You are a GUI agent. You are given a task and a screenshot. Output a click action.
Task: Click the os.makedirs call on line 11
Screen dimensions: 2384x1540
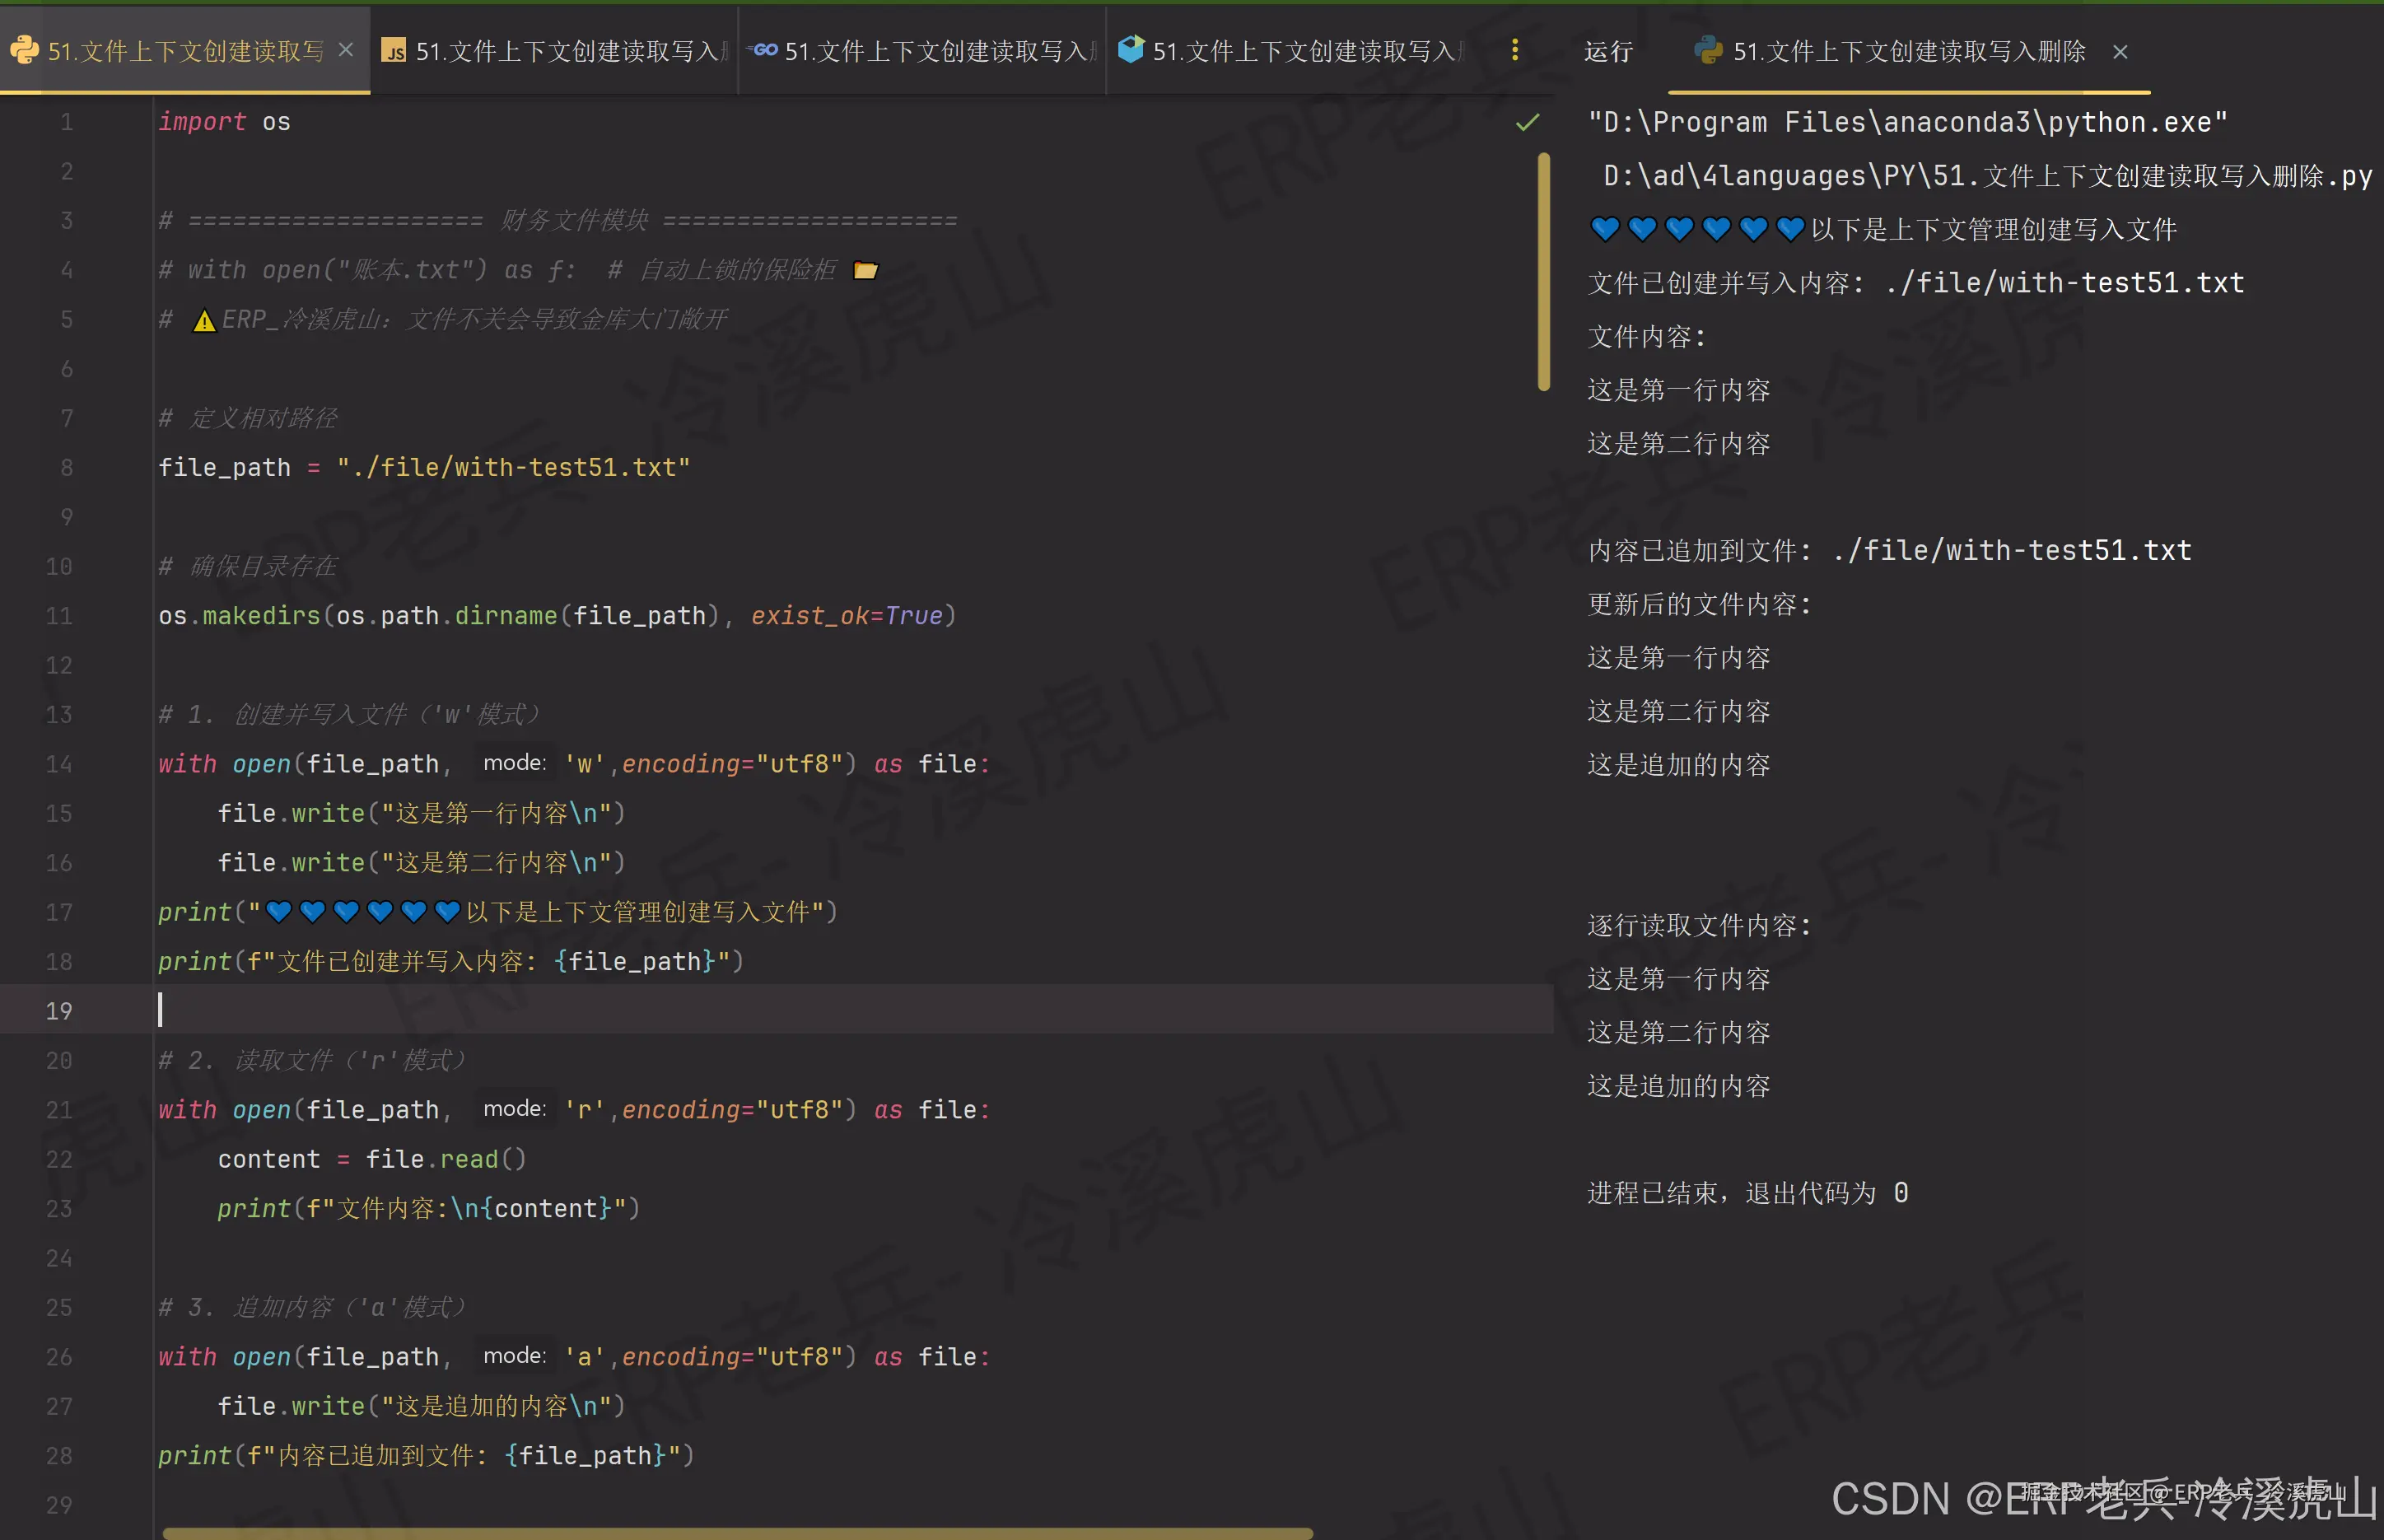(557, 615)
